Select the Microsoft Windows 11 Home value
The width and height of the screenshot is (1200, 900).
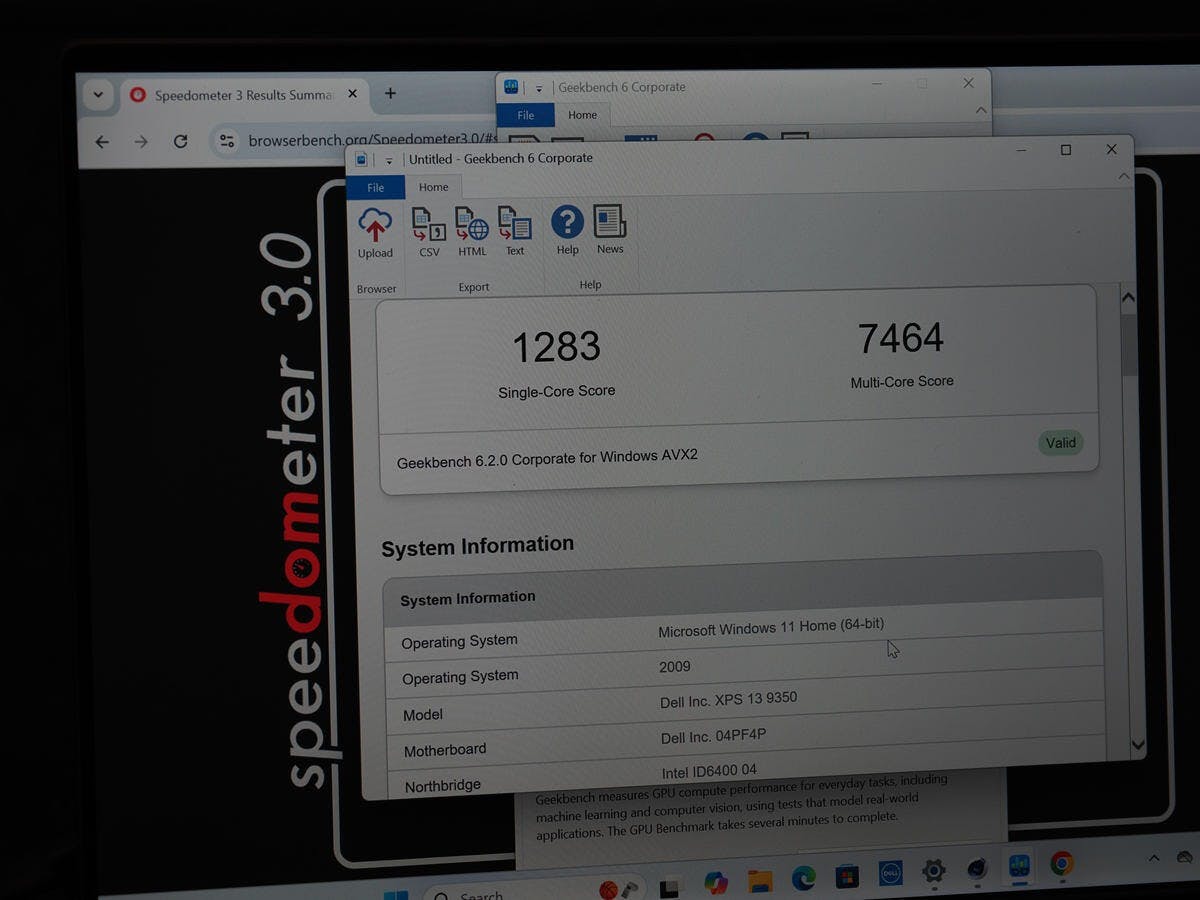771,627
